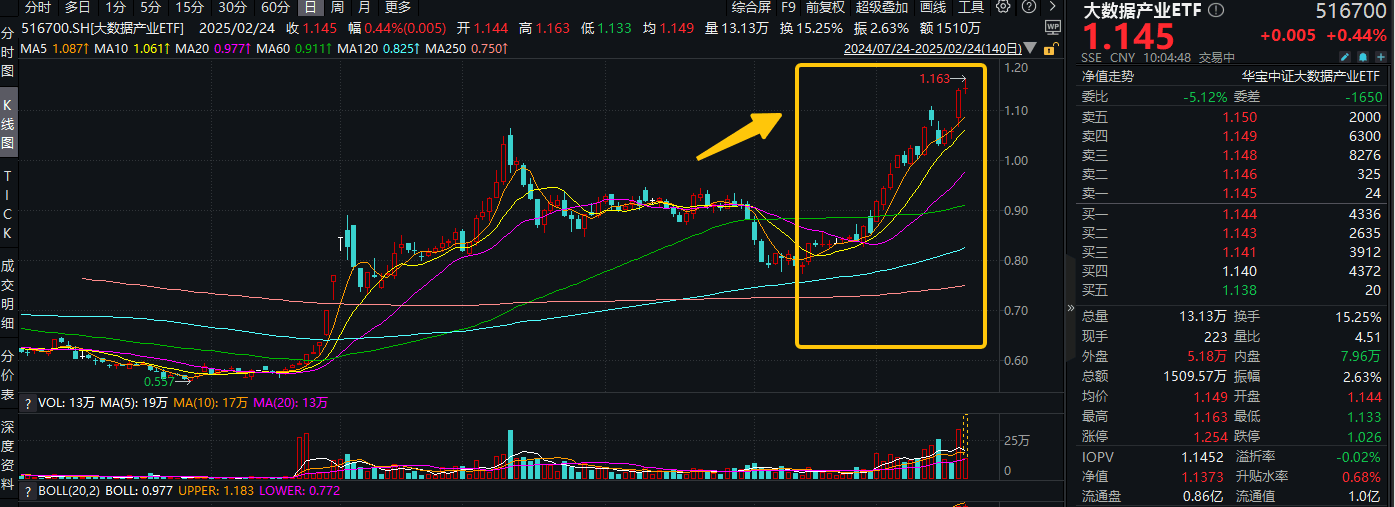Click the WP monitor icon
Screen dimensions: 1395x507
(1051, 27)
